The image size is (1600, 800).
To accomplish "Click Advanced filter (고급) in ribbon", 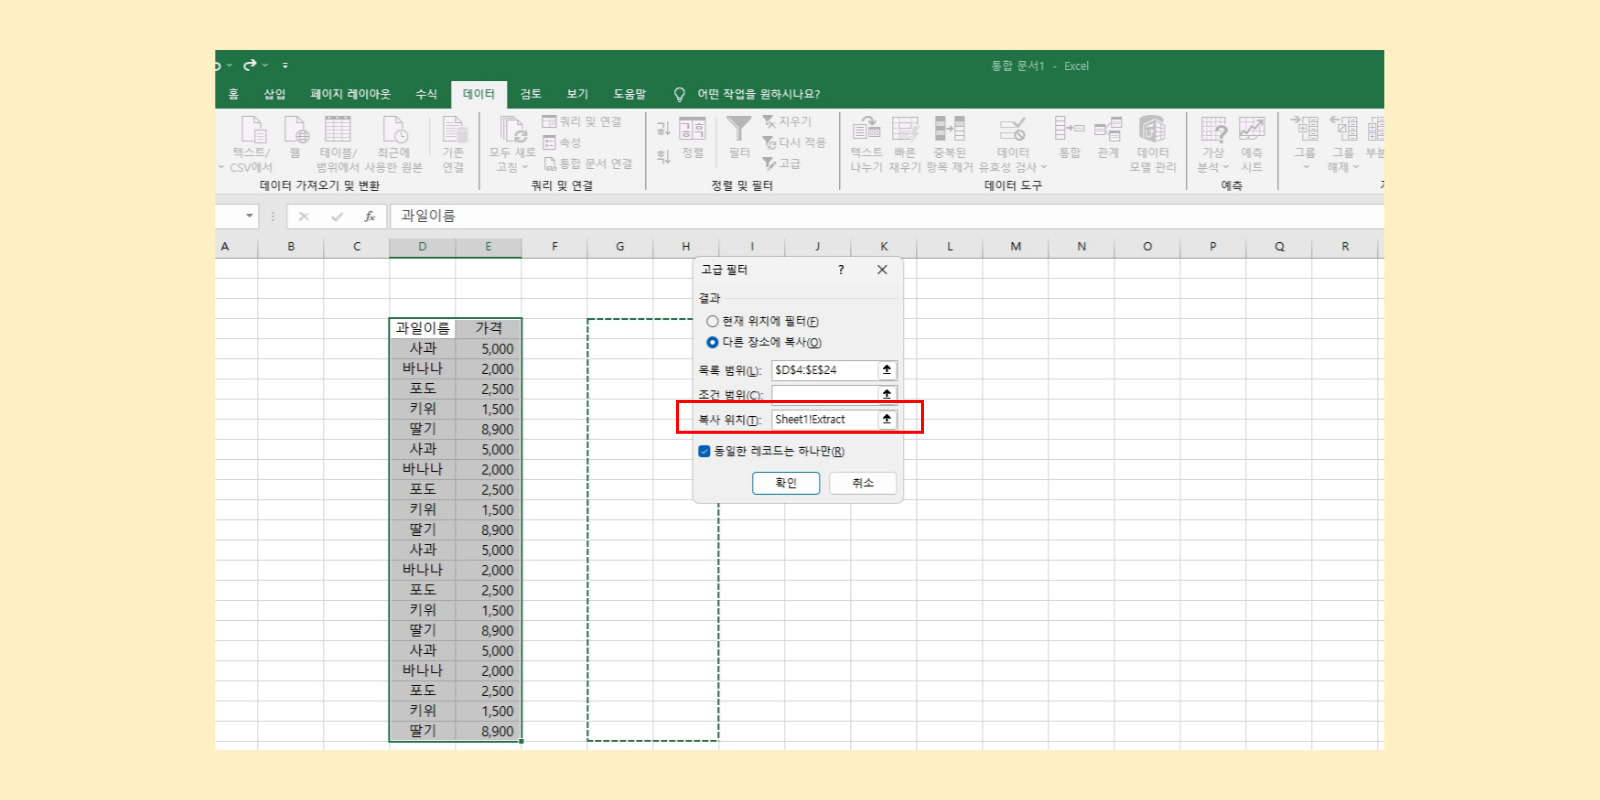I will pyautogui.click(x=781, y=164).
